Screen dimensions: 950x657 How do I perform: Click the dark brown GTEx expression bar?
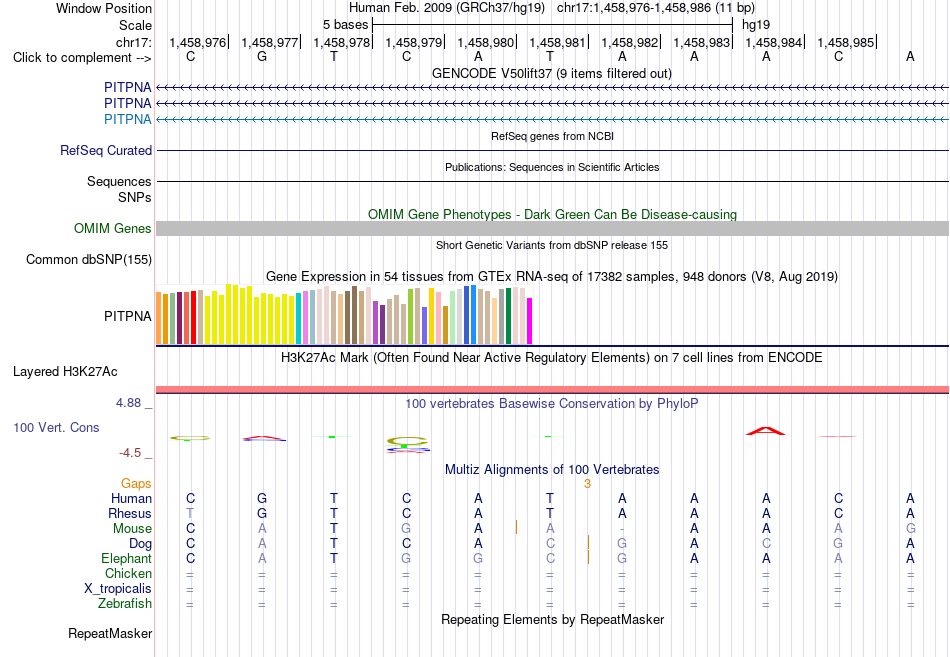(354, 315)
